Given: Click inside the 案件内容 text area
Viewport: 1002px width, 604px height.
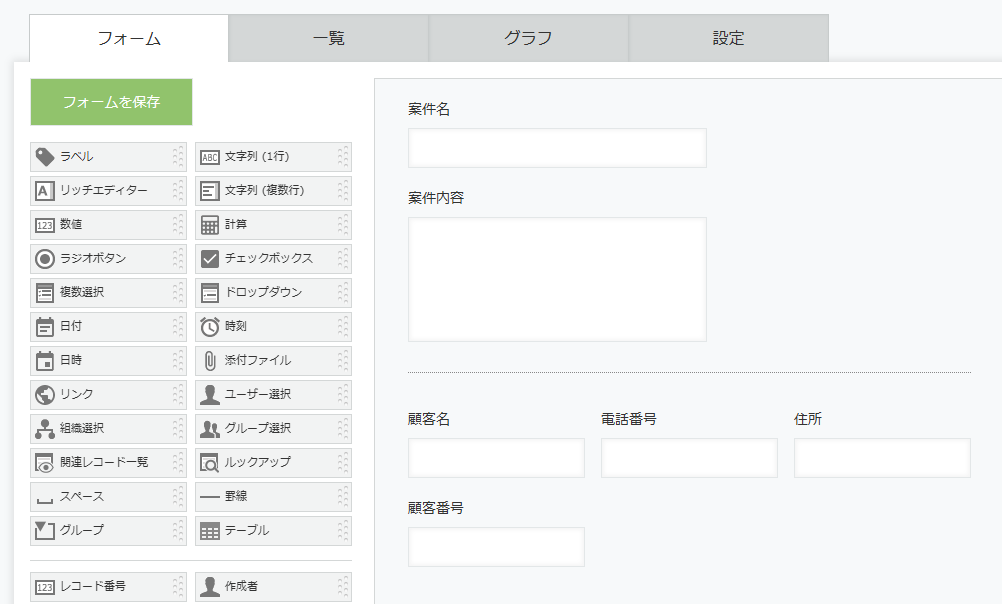Looking at the screenshot, I should point(557,279).
